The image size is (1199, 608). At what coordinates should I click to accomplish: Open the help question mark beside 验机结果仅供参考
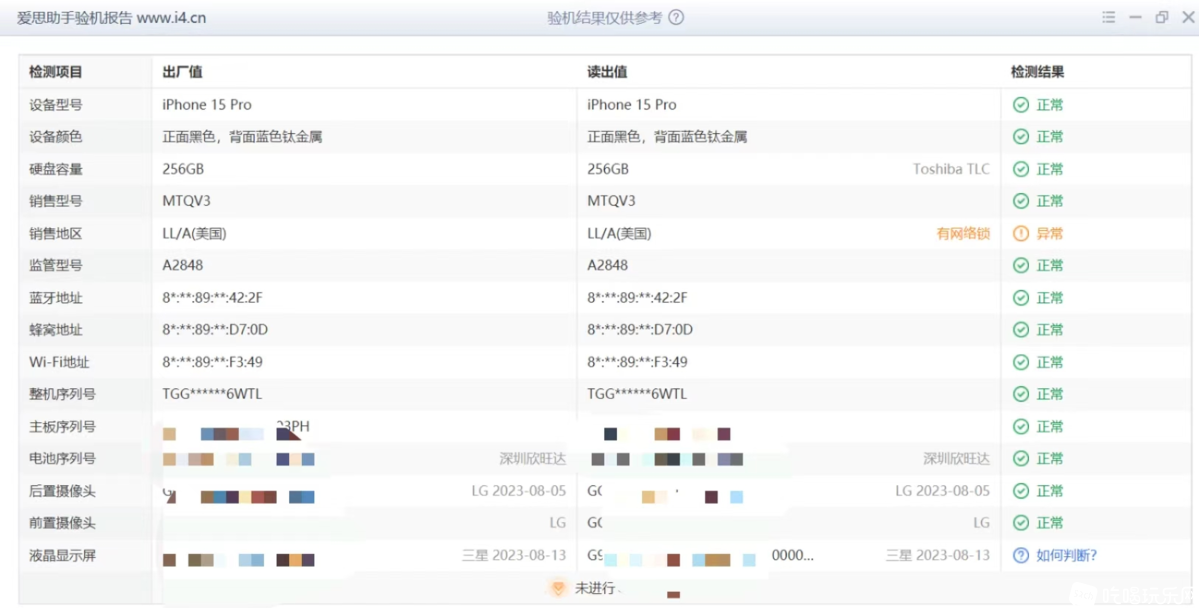pos(676,18)
